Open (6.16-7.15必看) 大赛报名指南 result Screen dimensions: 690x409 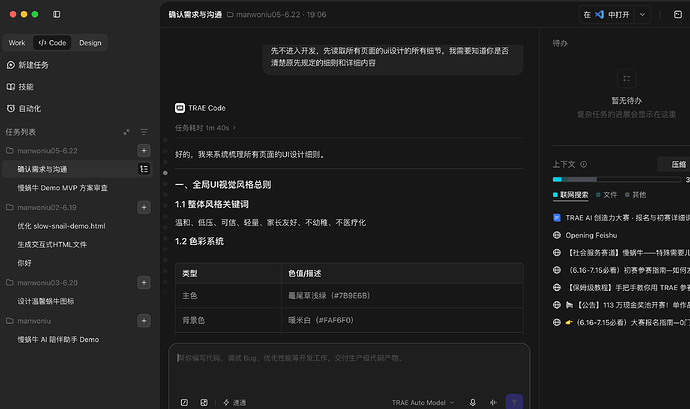621,322
